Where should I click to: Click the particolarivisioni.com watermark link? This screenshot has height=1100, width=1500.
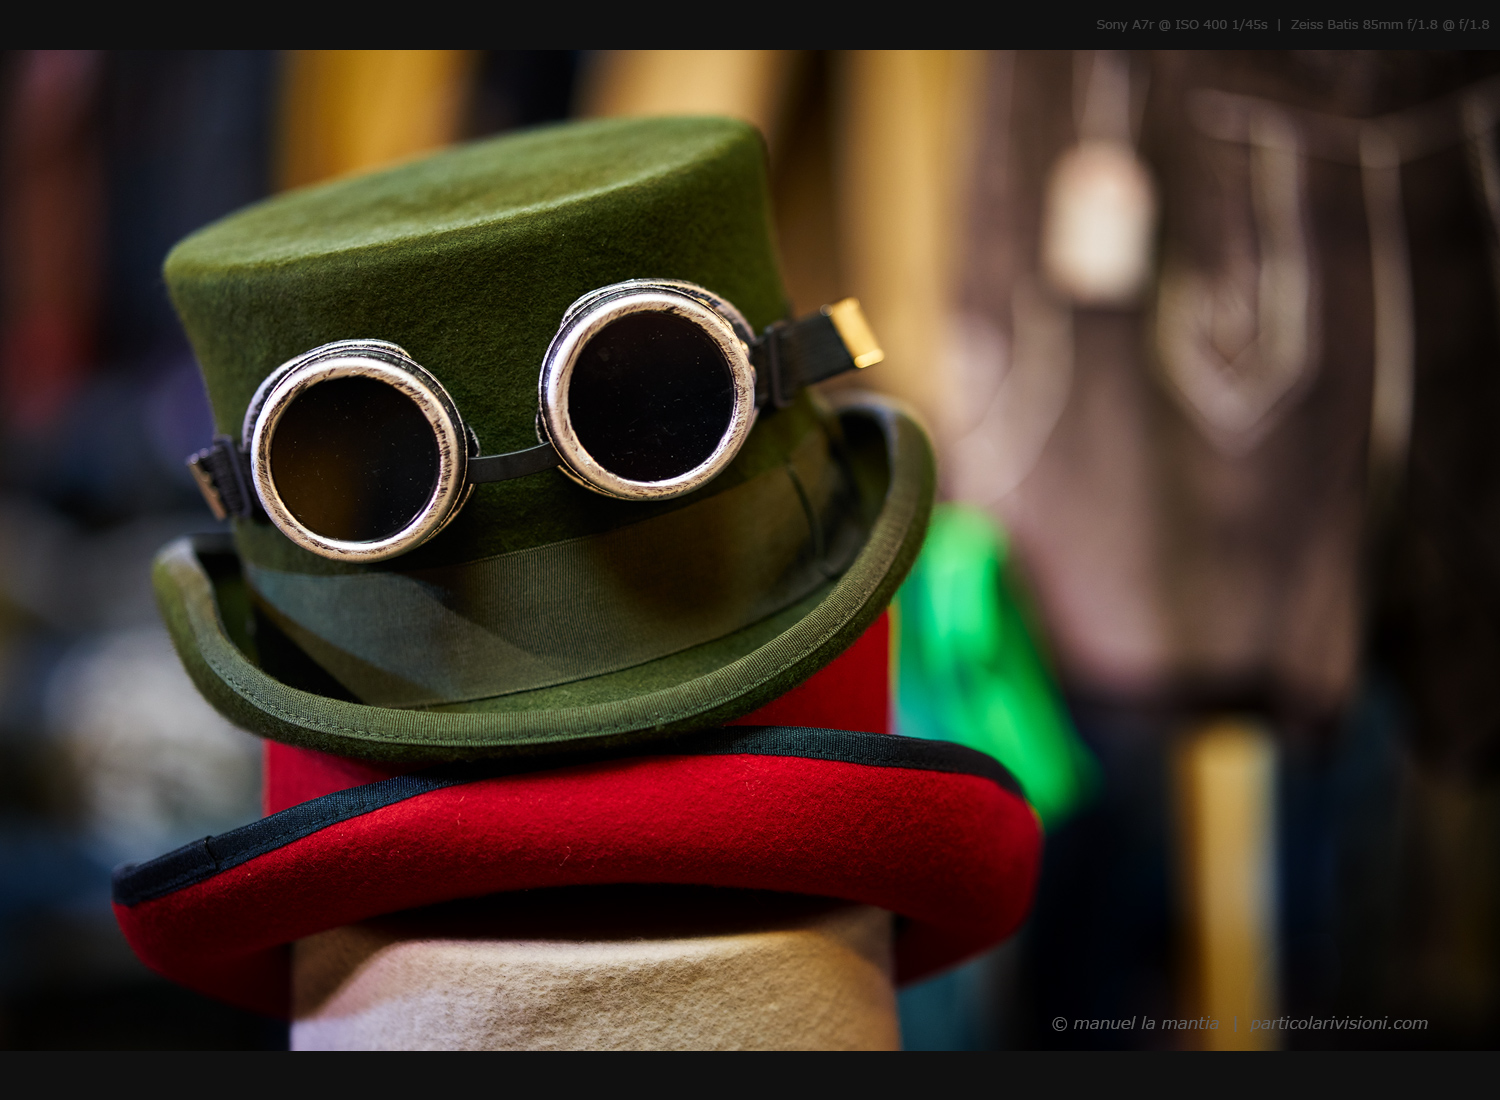(1338, 1023)
